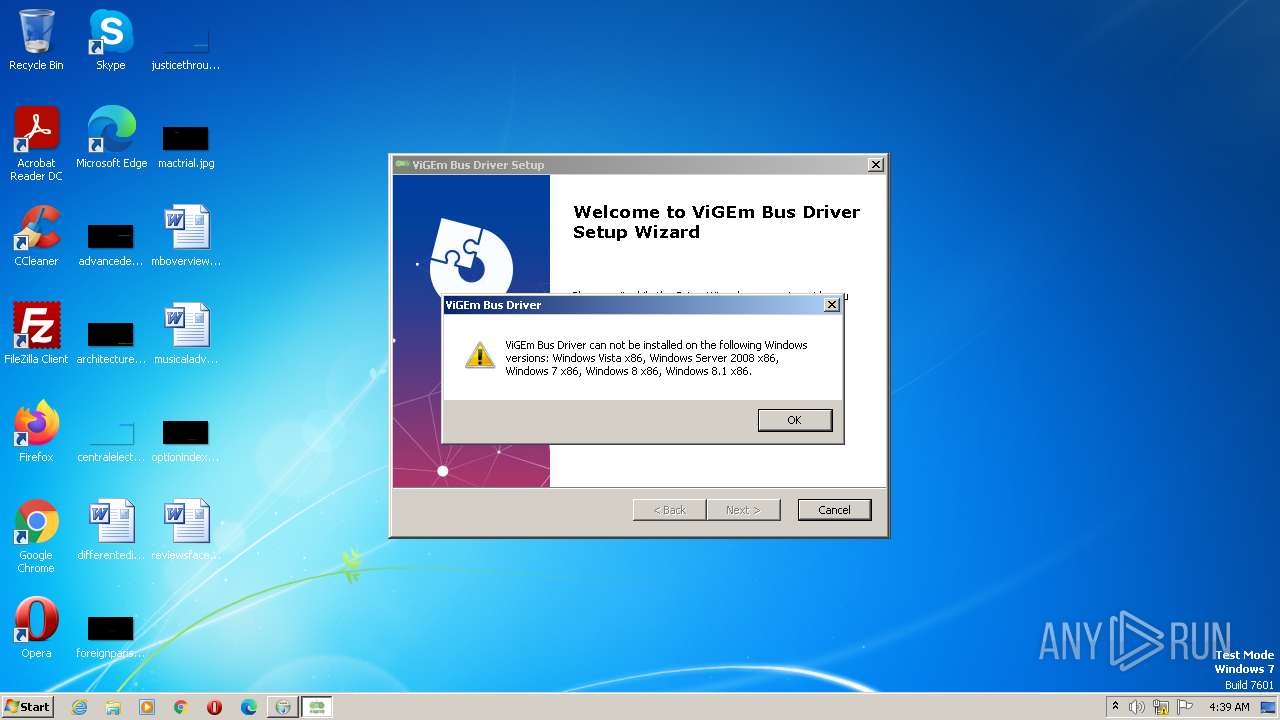Open the Recycle Bin desktop icon
The height and width of the screenshot is (720, 1280).
pyautogui.click(x=36, y=40)
